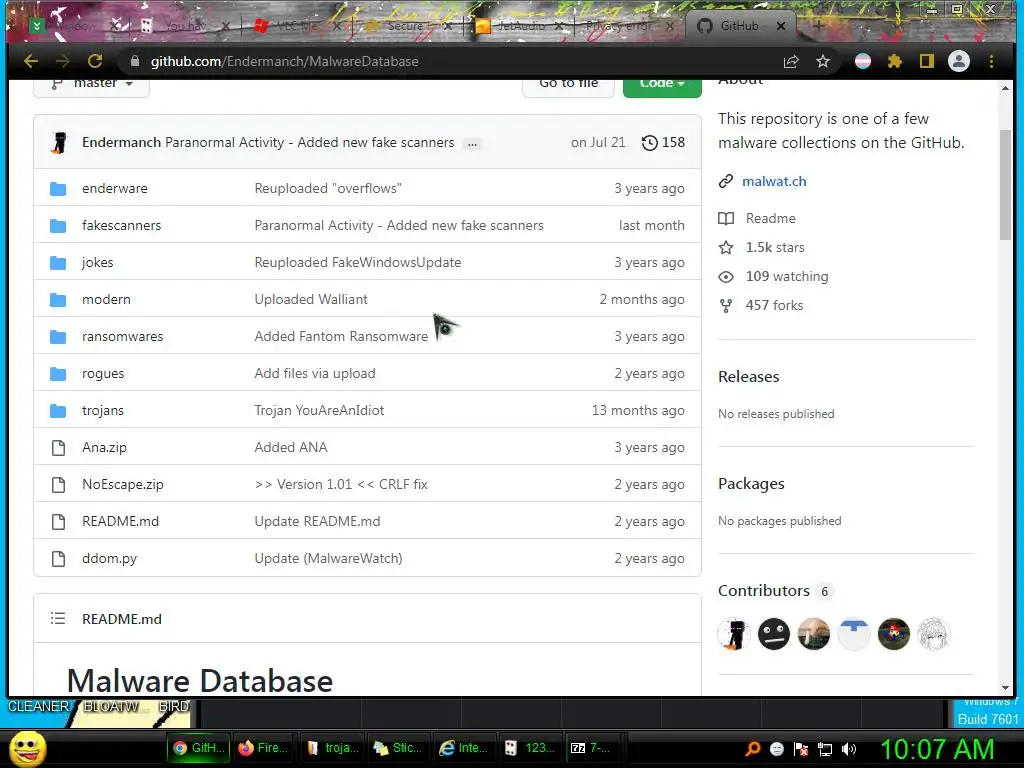This screenshot has height=768, width=1024.
Task: Share this page via share icon
Action: pos(791,61)
